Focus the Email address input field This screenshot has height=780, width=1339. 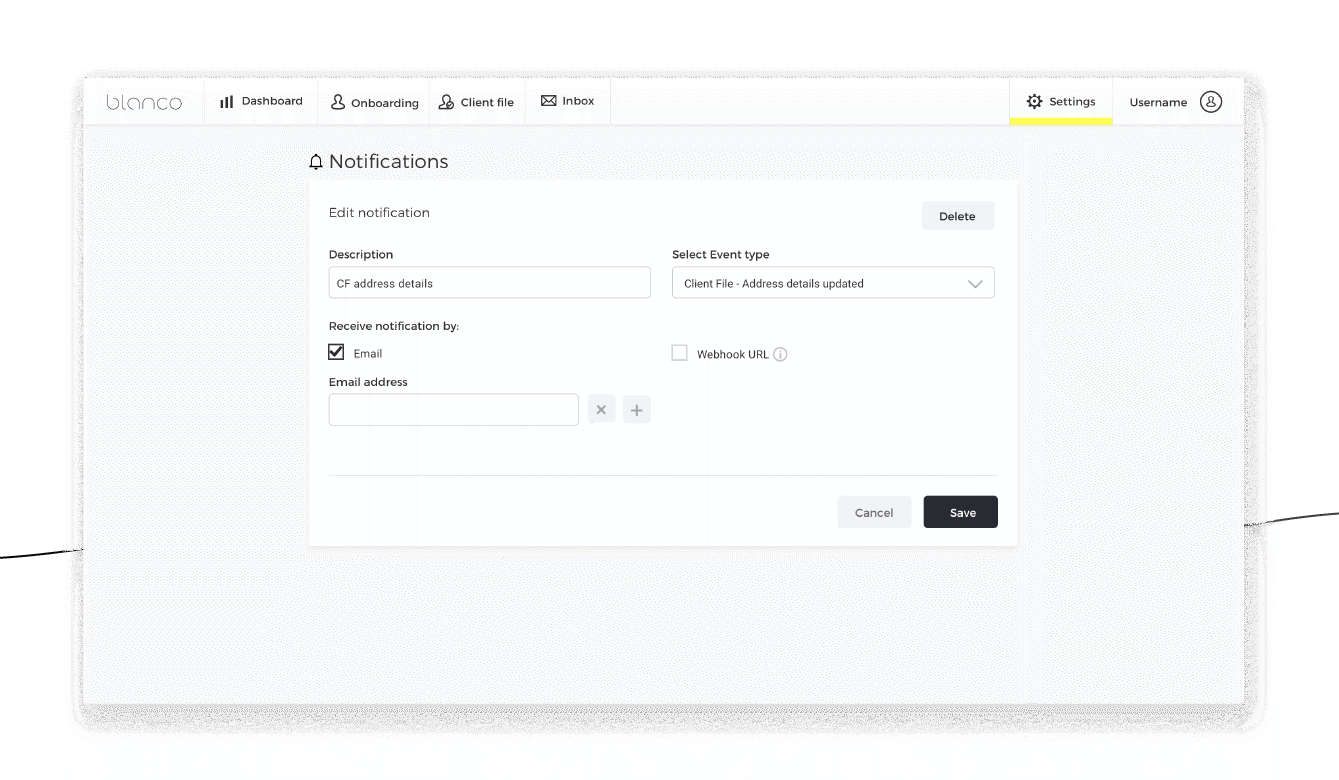(454, 409)
